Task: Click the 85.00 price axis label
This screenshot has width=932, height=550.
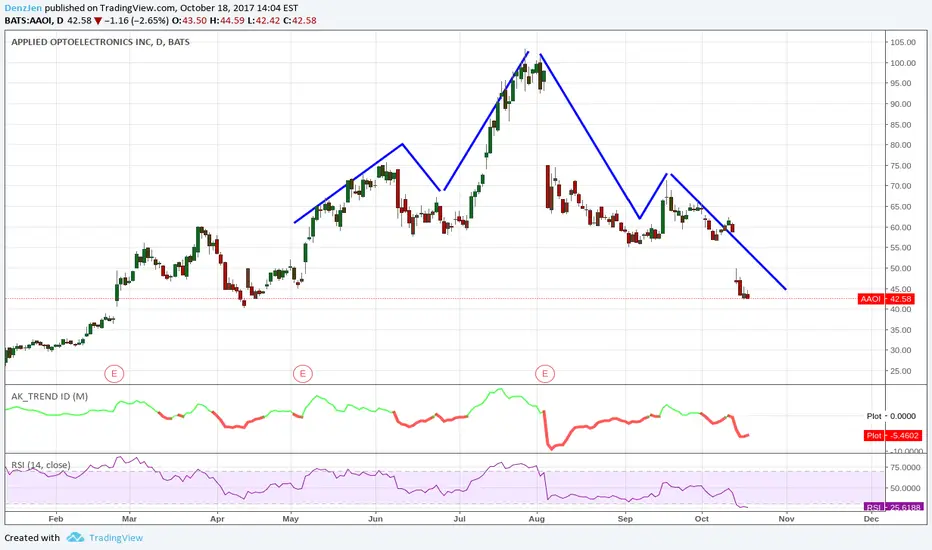Action: coord(902,125)
